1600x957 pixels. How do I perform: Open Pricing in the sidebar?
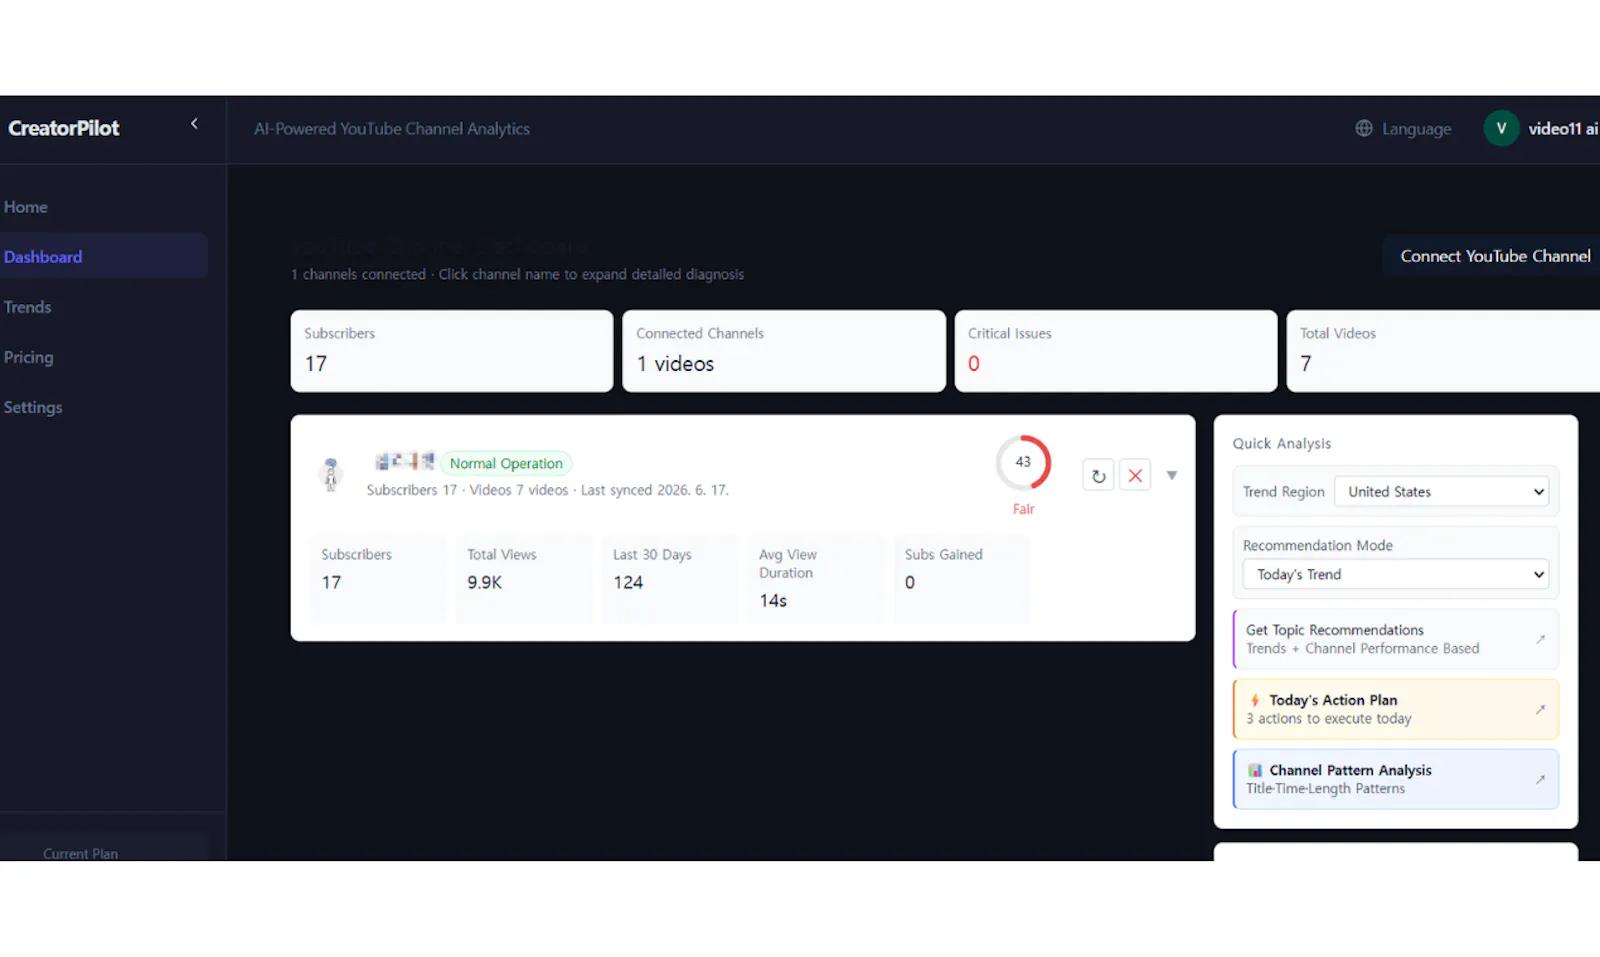(x=28, y=357)
